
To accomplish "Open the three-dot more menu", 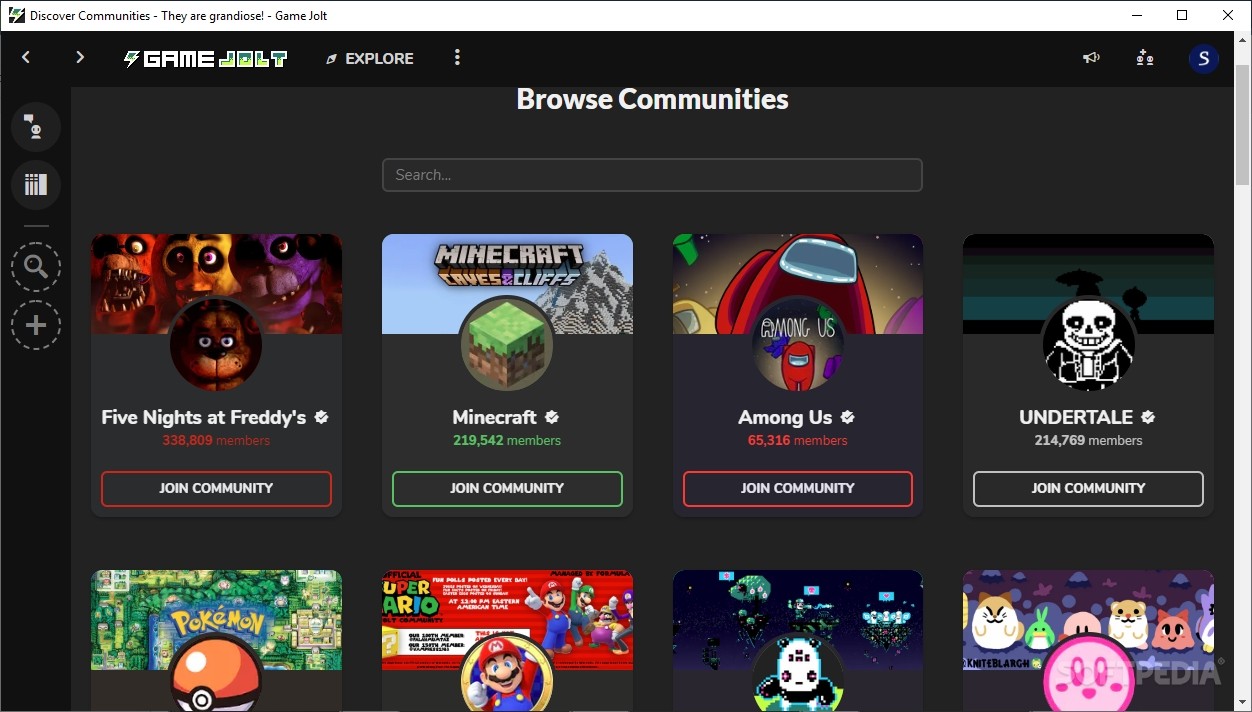I will click(457, 58).
